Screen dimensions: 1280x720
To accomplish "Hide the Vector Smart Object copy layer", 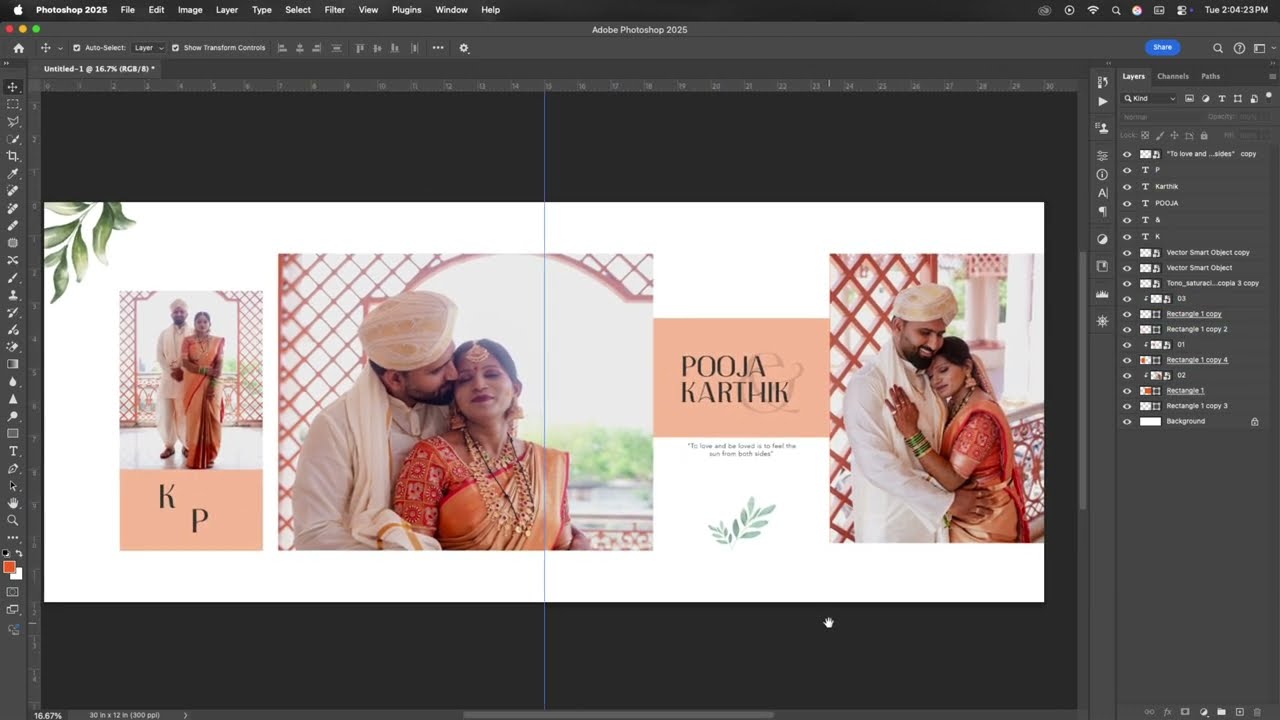I will click(x=1127, y=253).
